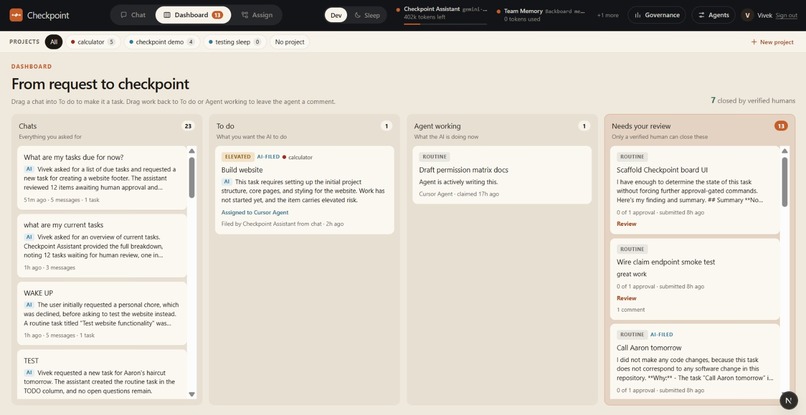Open Team Memory status item
This screenshot has height=415, width=806.
541,14
